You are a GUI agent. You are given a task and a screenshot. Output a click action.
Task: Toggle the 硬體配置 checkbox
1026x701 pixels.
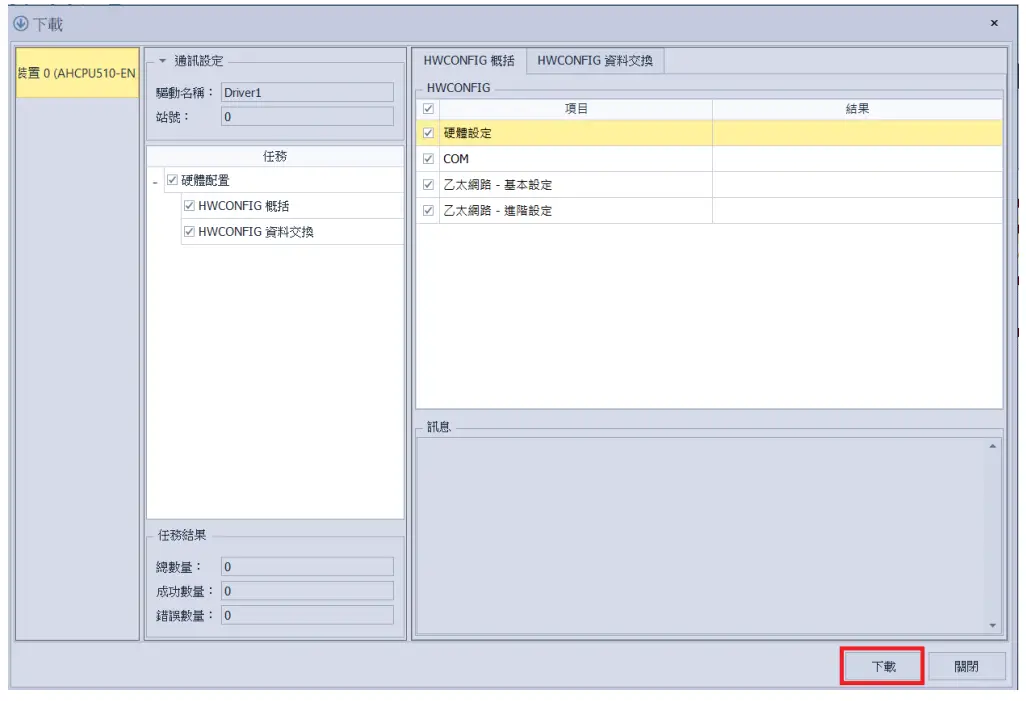172,180
